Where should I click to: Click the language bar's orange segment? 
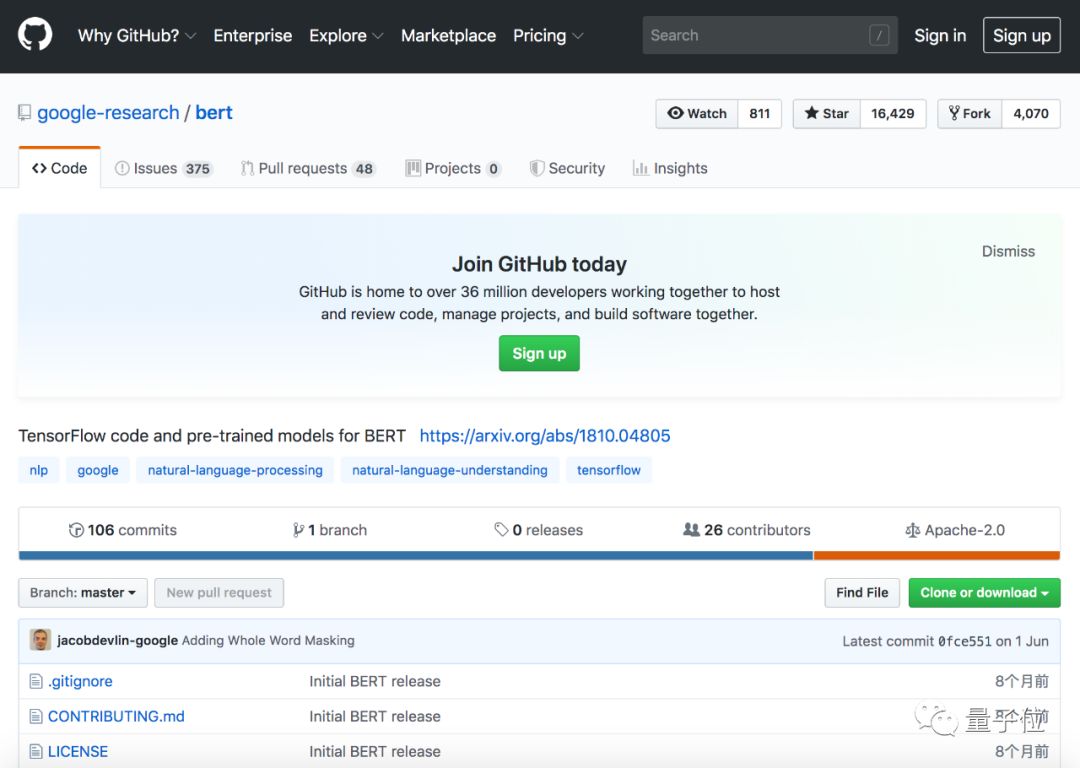936,555
